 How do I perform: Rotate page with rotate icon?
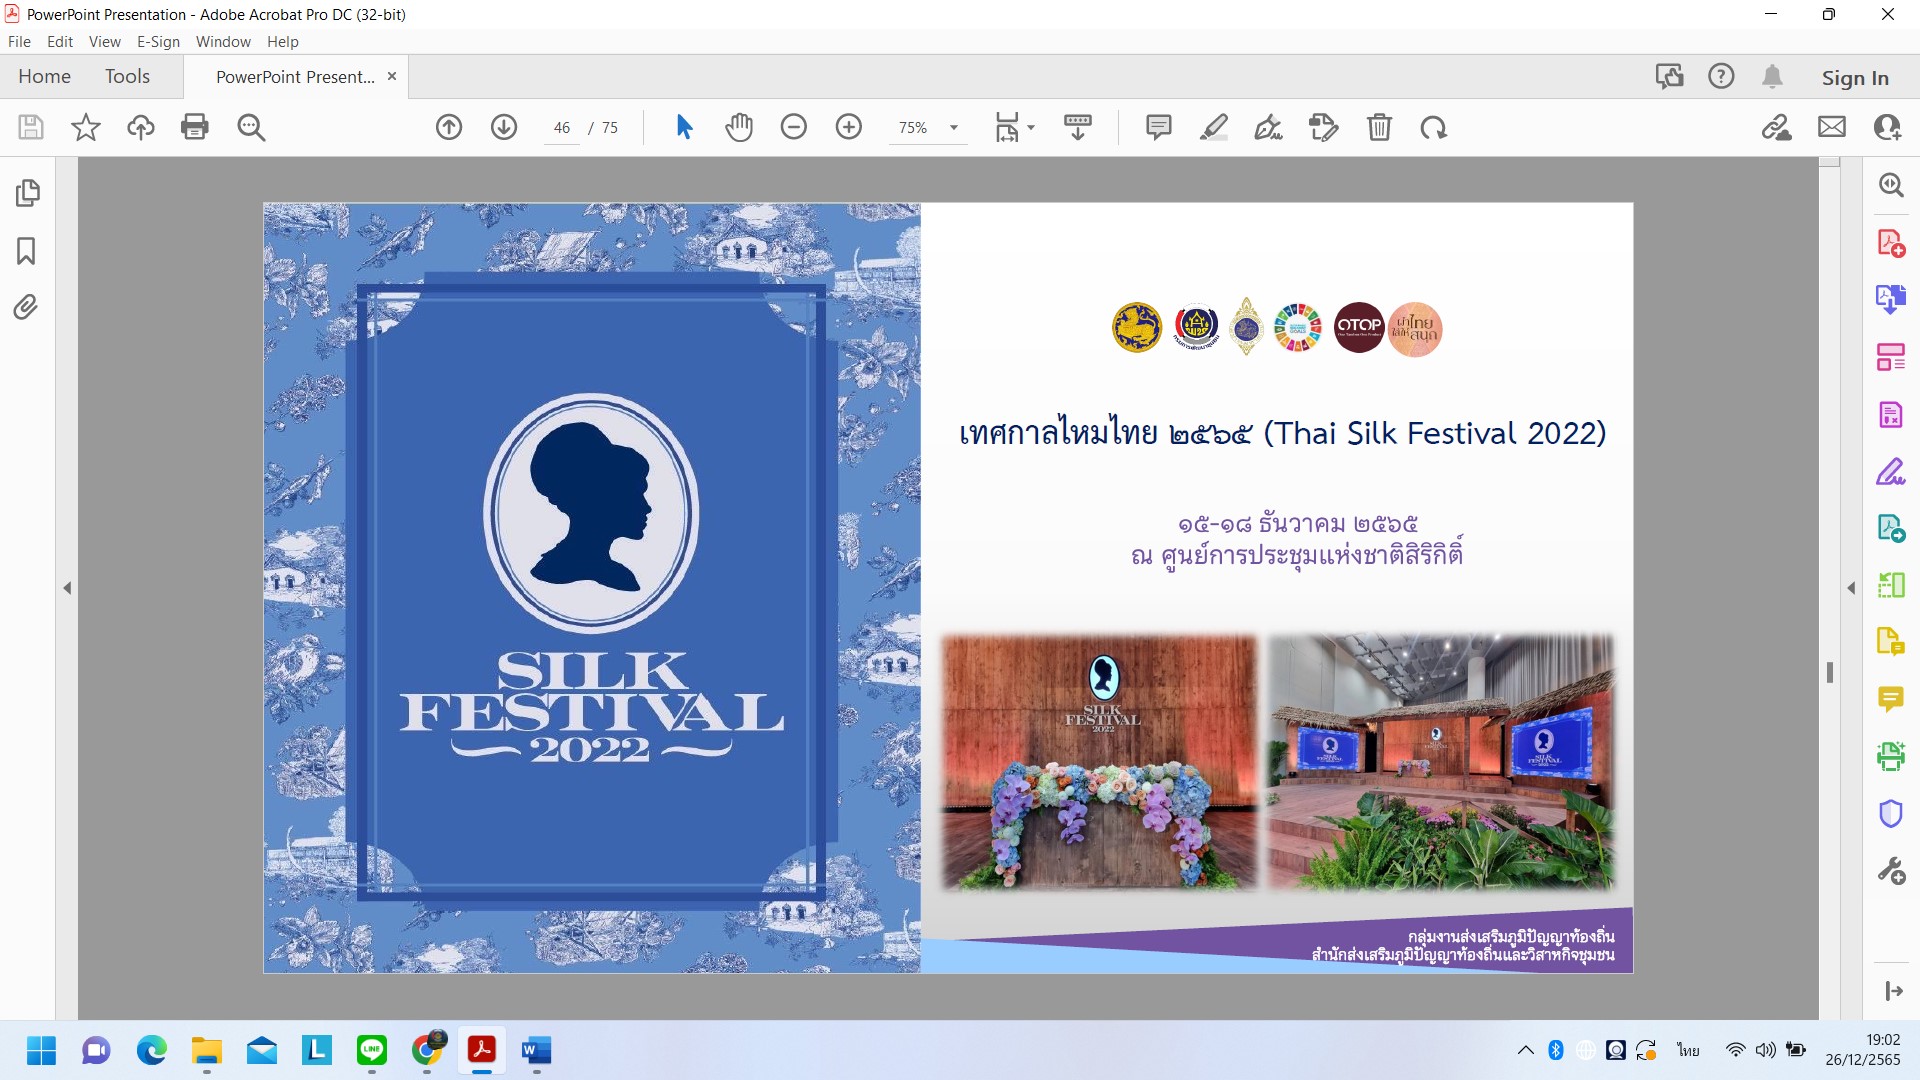[x=1434, y=127]
